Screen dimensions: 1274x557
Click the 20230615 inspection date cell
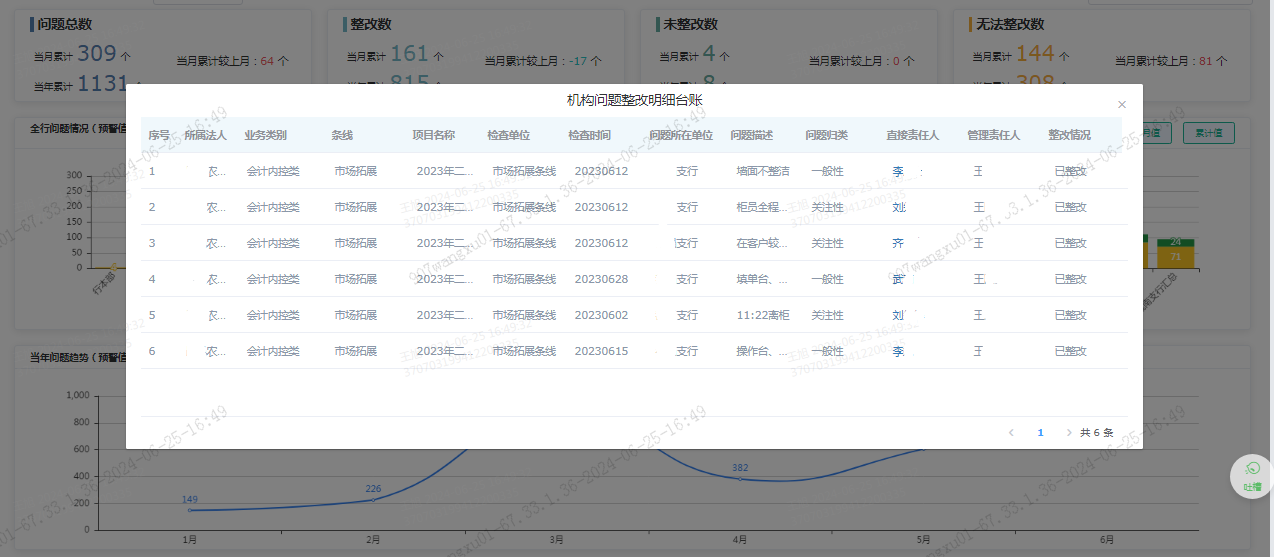point(601,351)
